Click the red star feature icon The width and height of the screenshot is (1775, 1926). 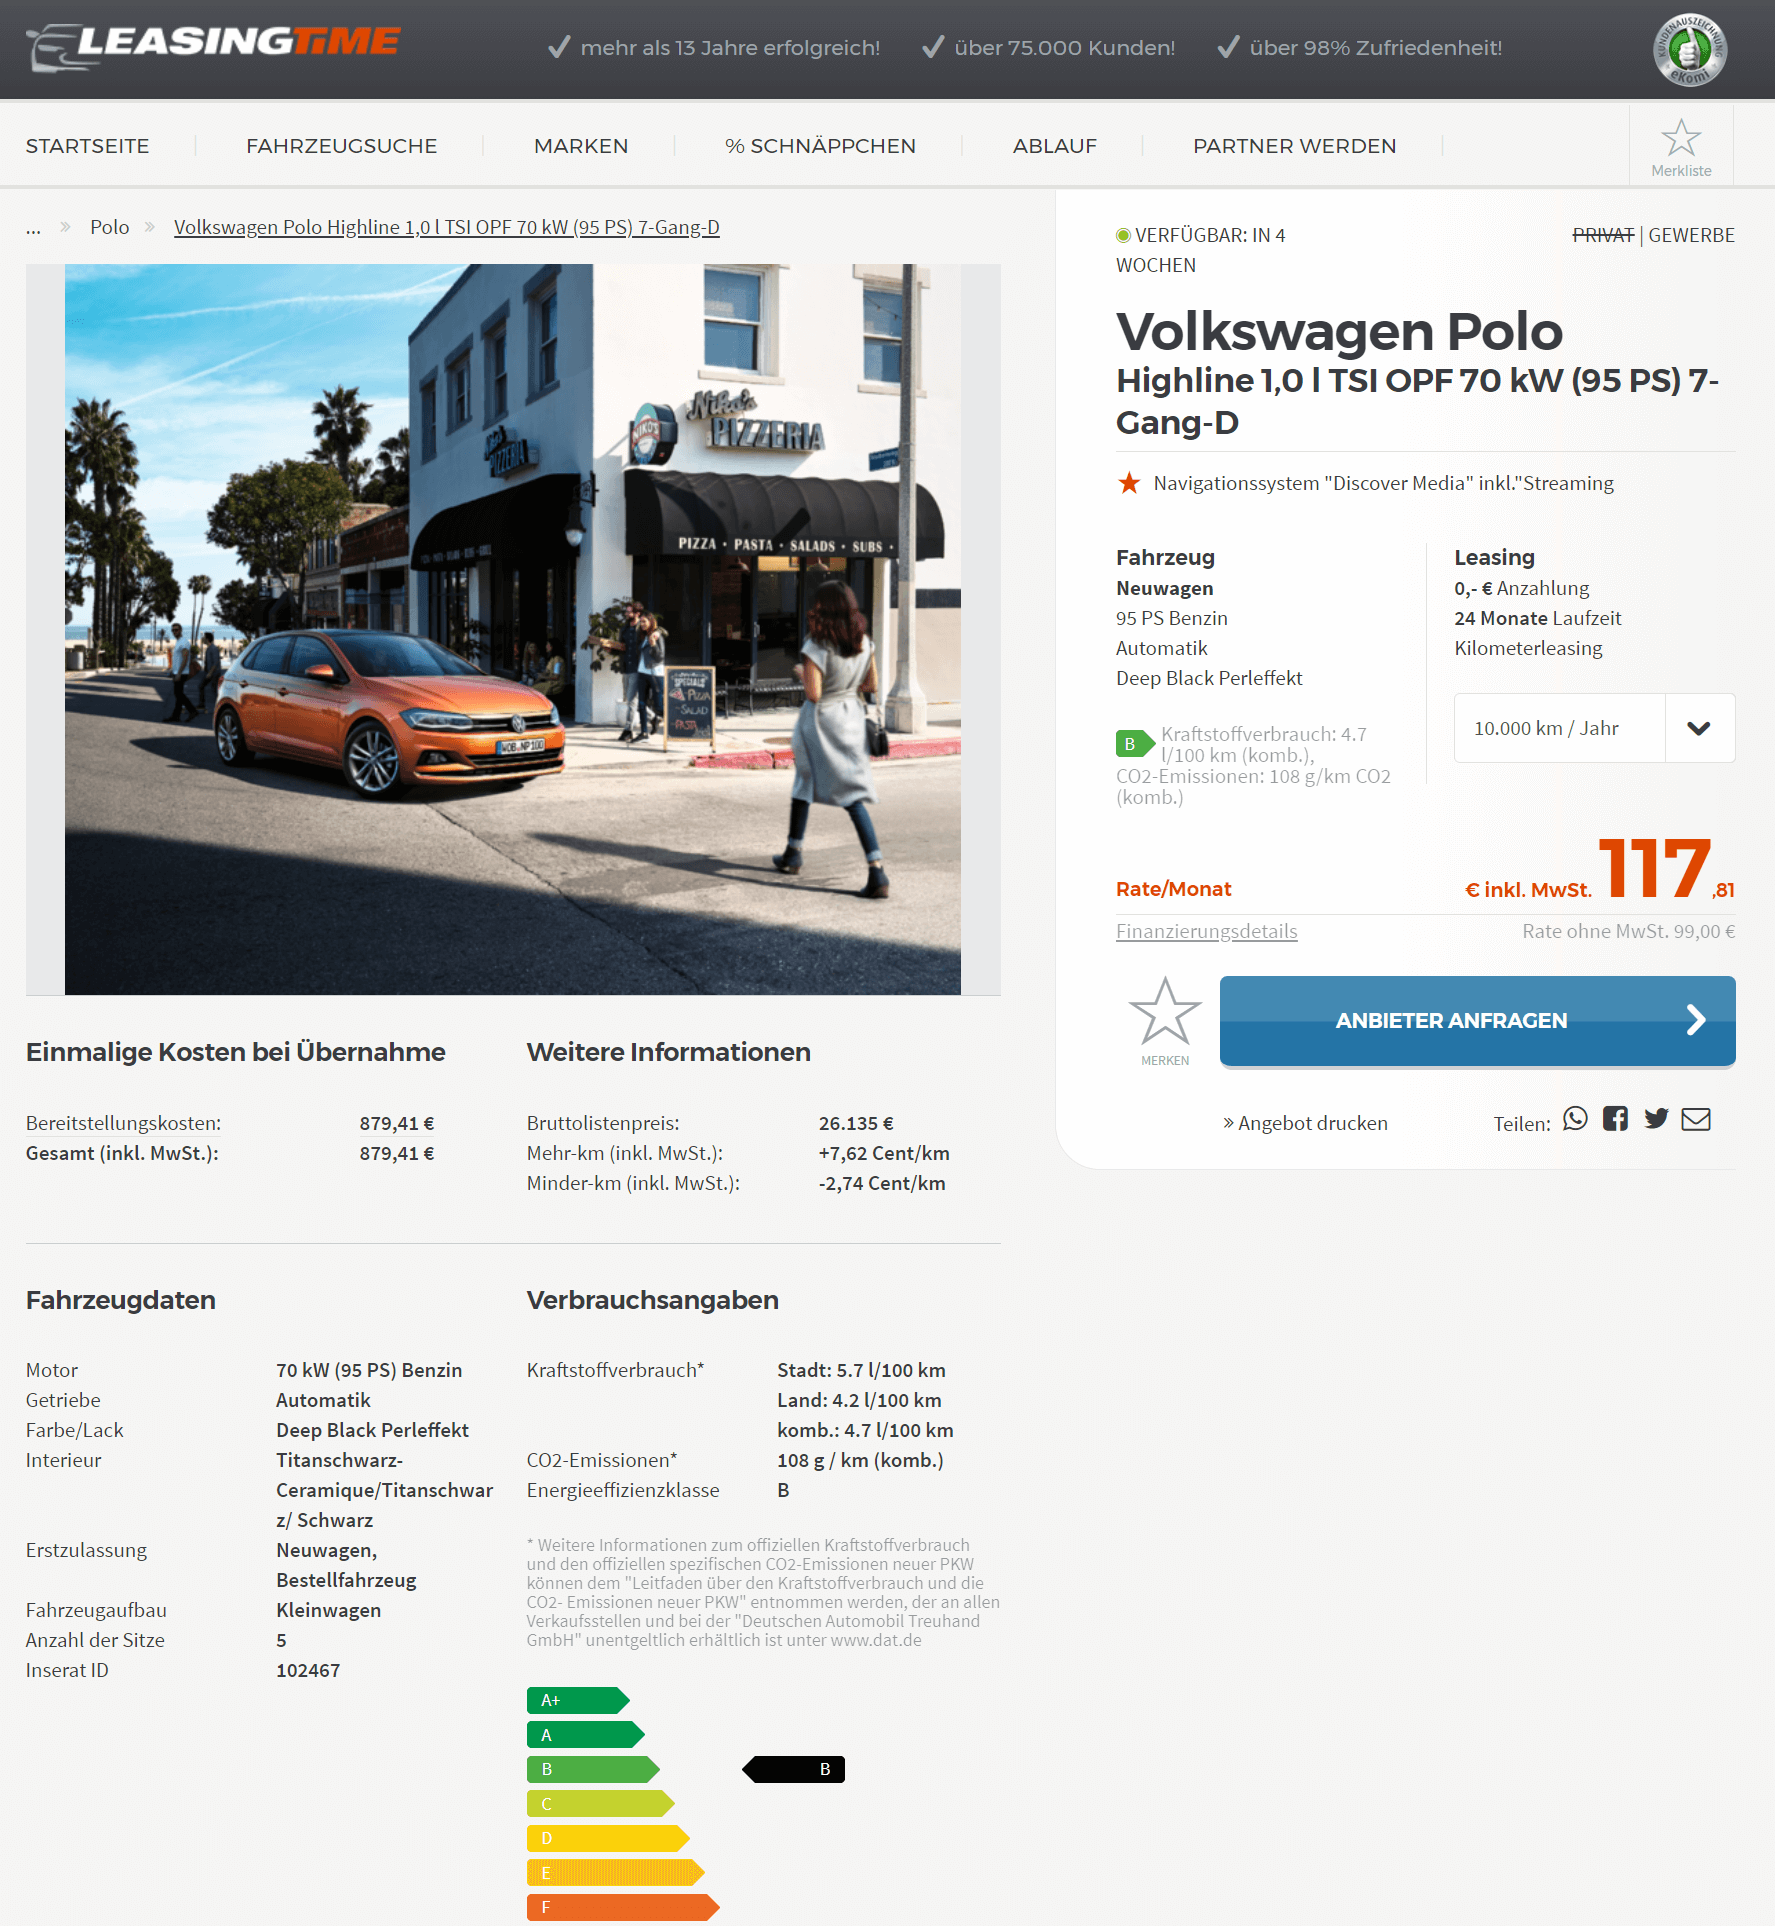[1129, 483]
